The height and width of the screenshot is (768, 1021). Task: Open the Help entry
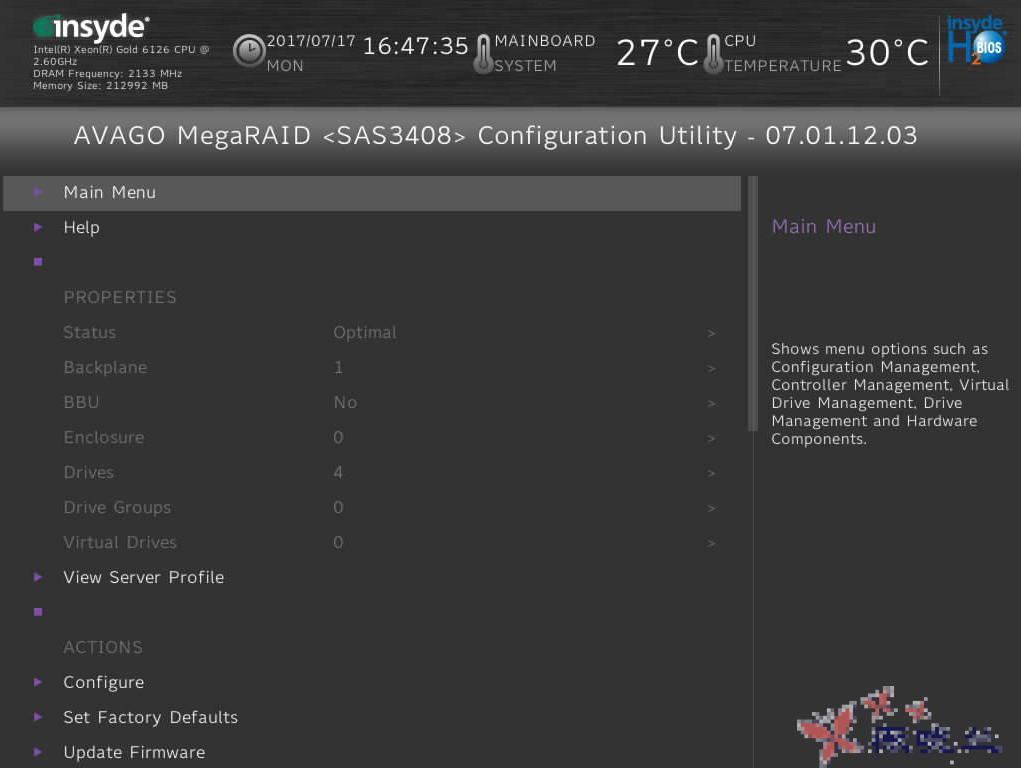pos(81,227)
